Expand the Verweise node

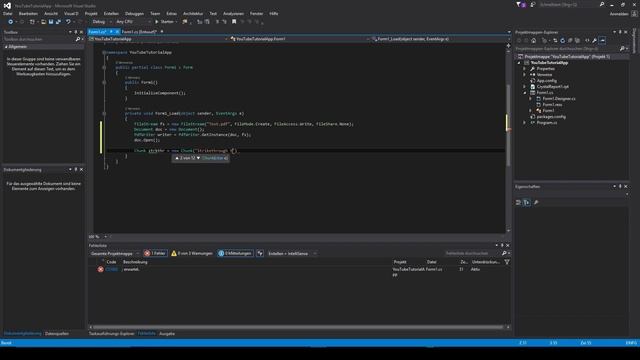coord(525,75)
